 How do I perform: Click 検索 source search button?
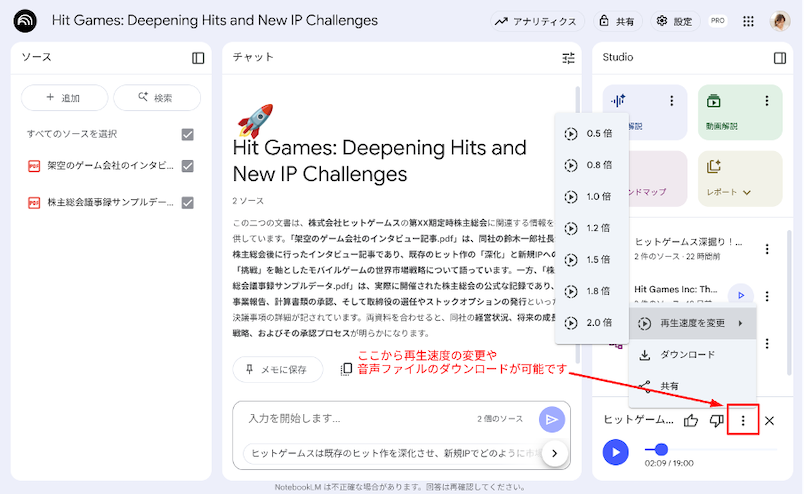(x=156, y=97)
